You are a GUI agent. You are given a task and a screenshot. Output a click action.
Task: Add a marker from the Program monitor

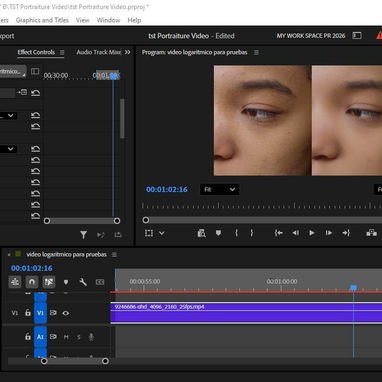point(218,233)
